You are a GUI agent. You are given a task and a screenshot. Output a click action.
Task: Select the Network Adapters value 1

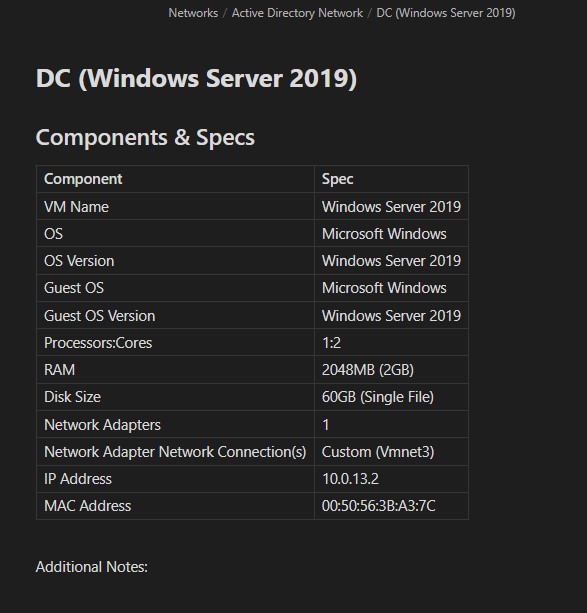pos(326,425)
